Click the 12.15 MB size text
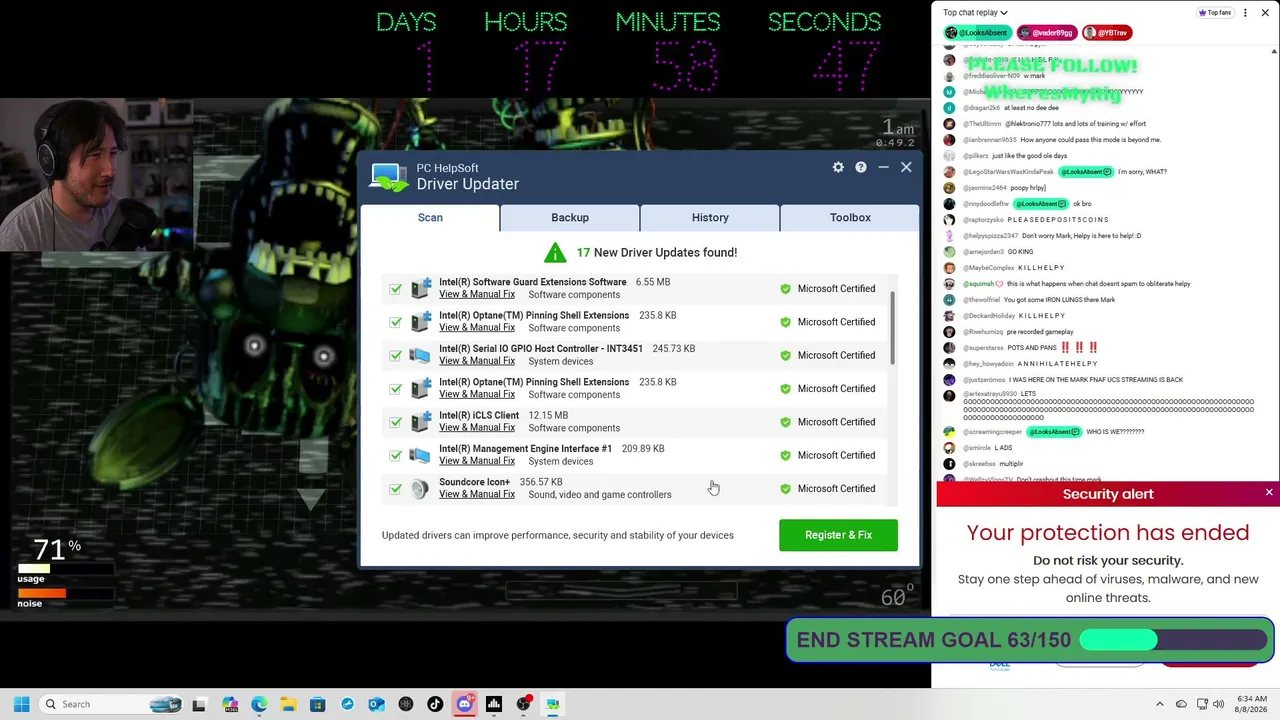This screenshot has height=720, width=1280. tap(548, 415)
